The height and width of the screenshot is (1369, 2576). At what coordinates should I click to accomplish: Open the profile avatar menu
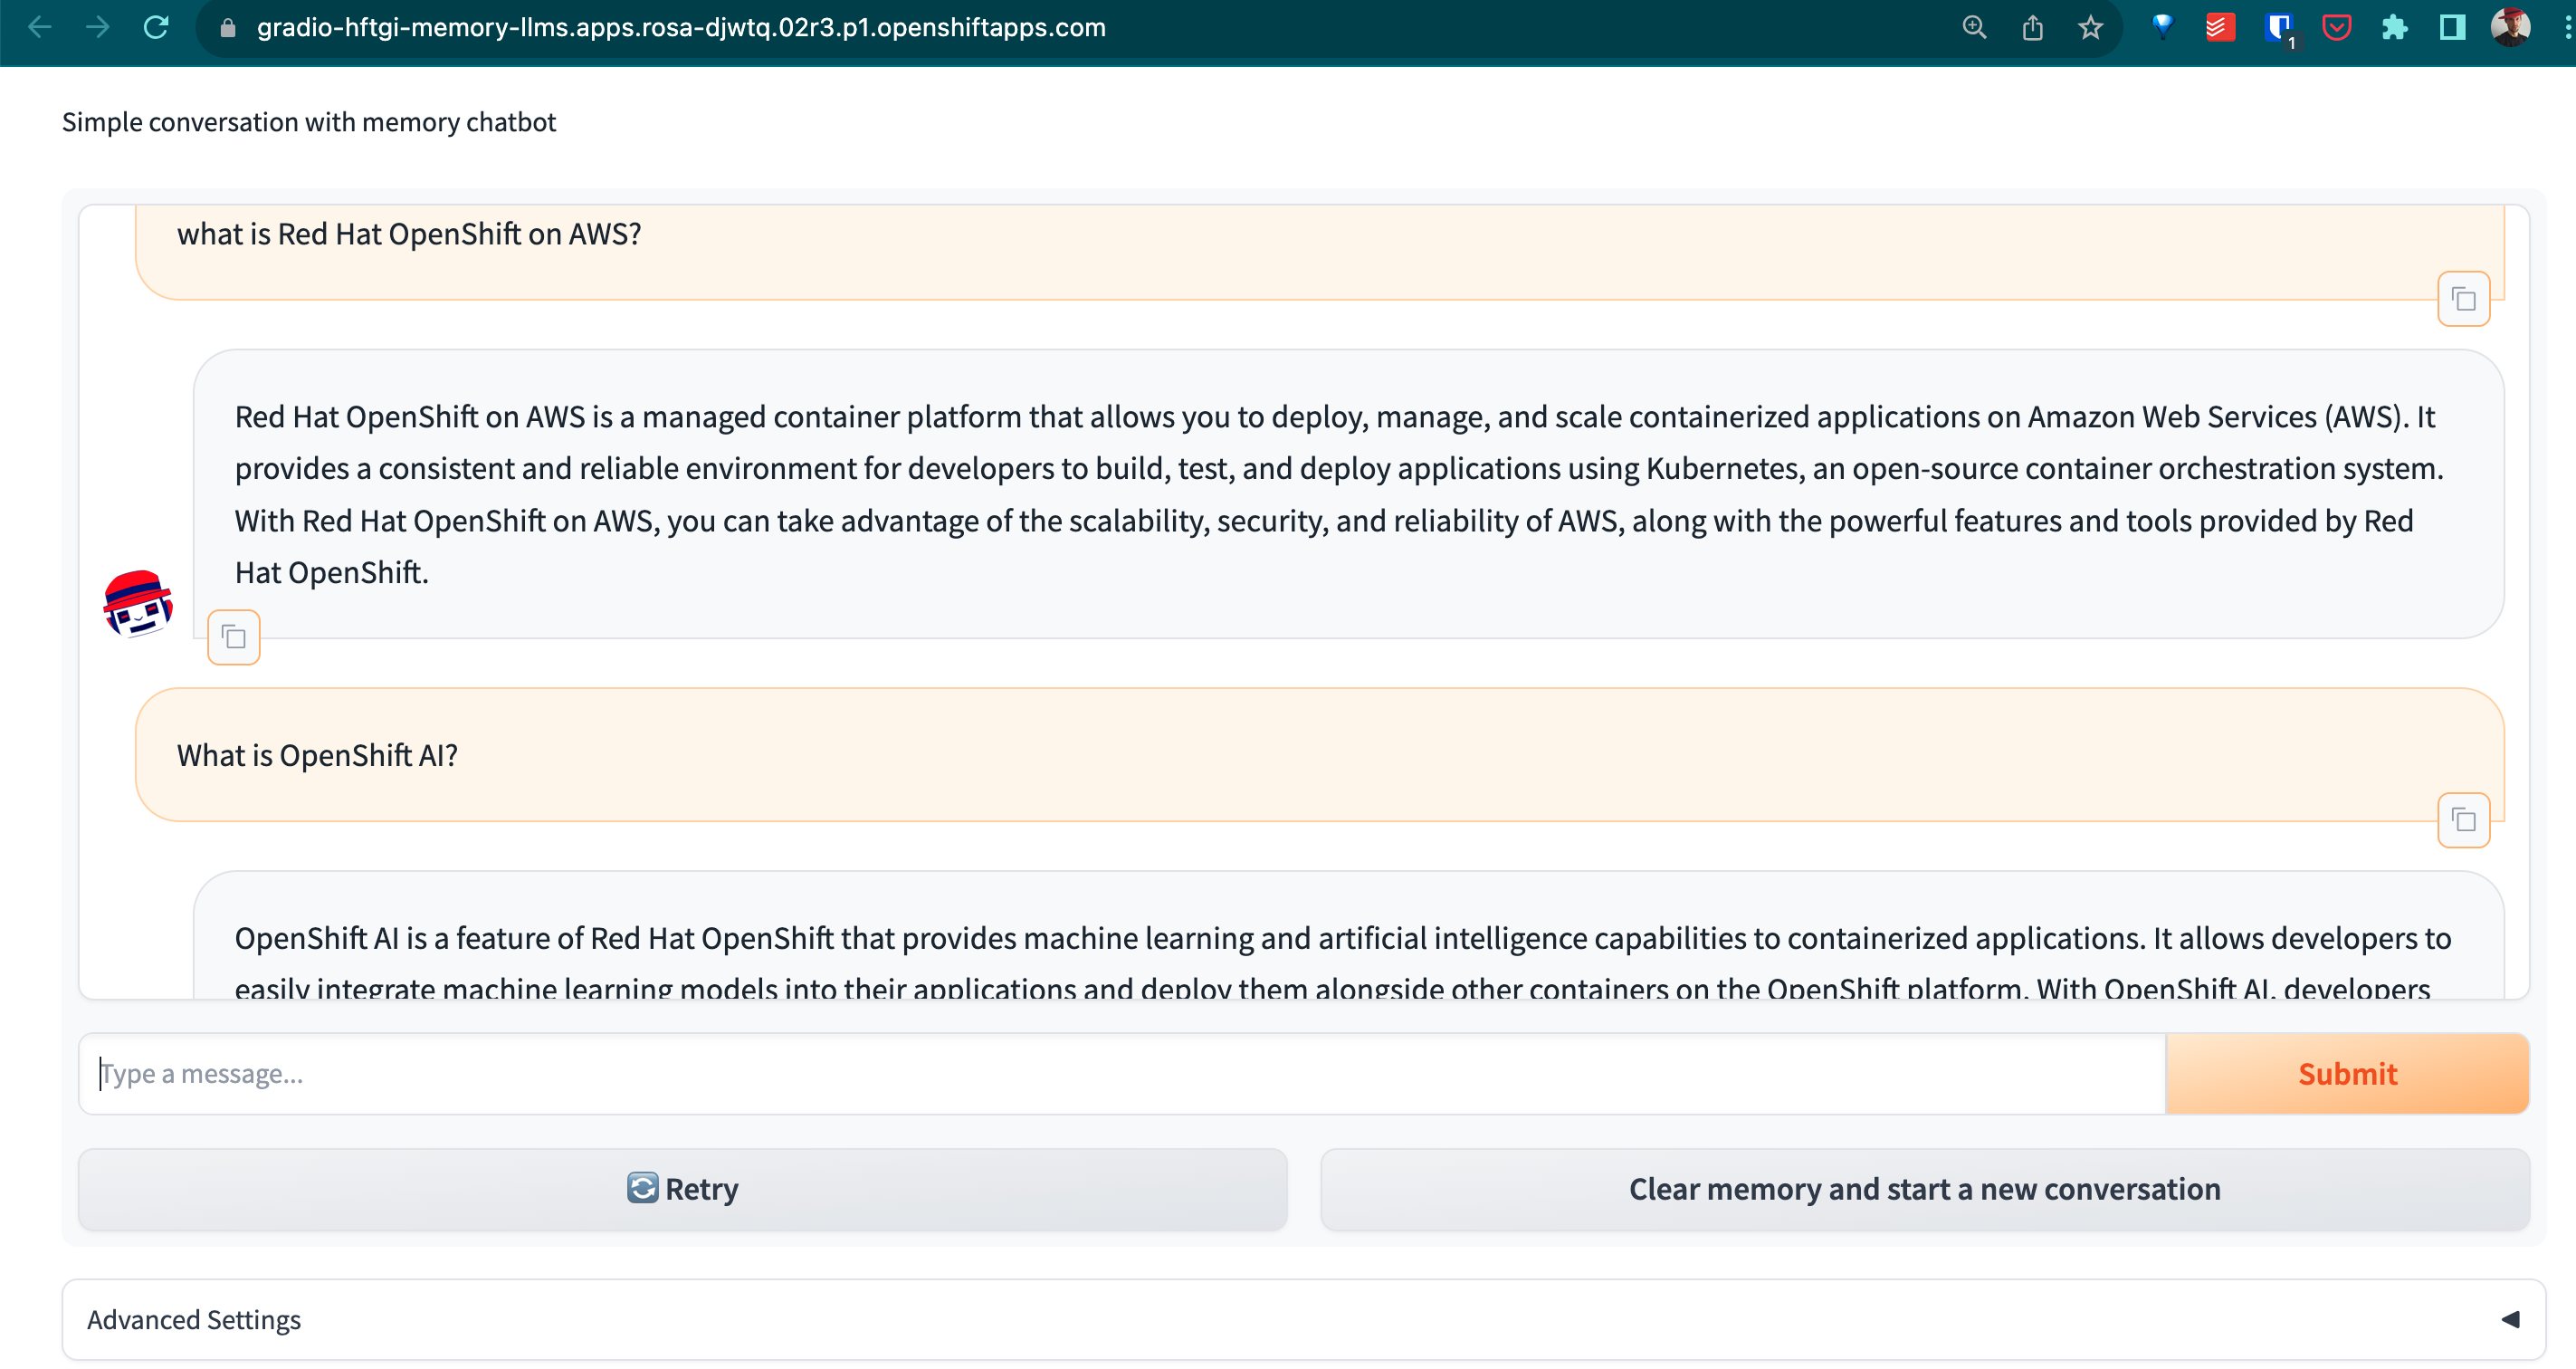pos(2510,27)
